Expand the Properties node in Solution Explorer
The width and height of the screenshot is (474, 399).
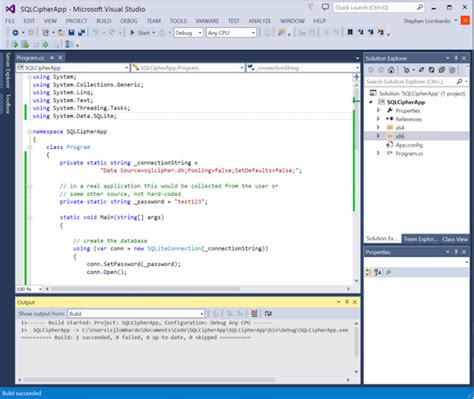(378, 110)
